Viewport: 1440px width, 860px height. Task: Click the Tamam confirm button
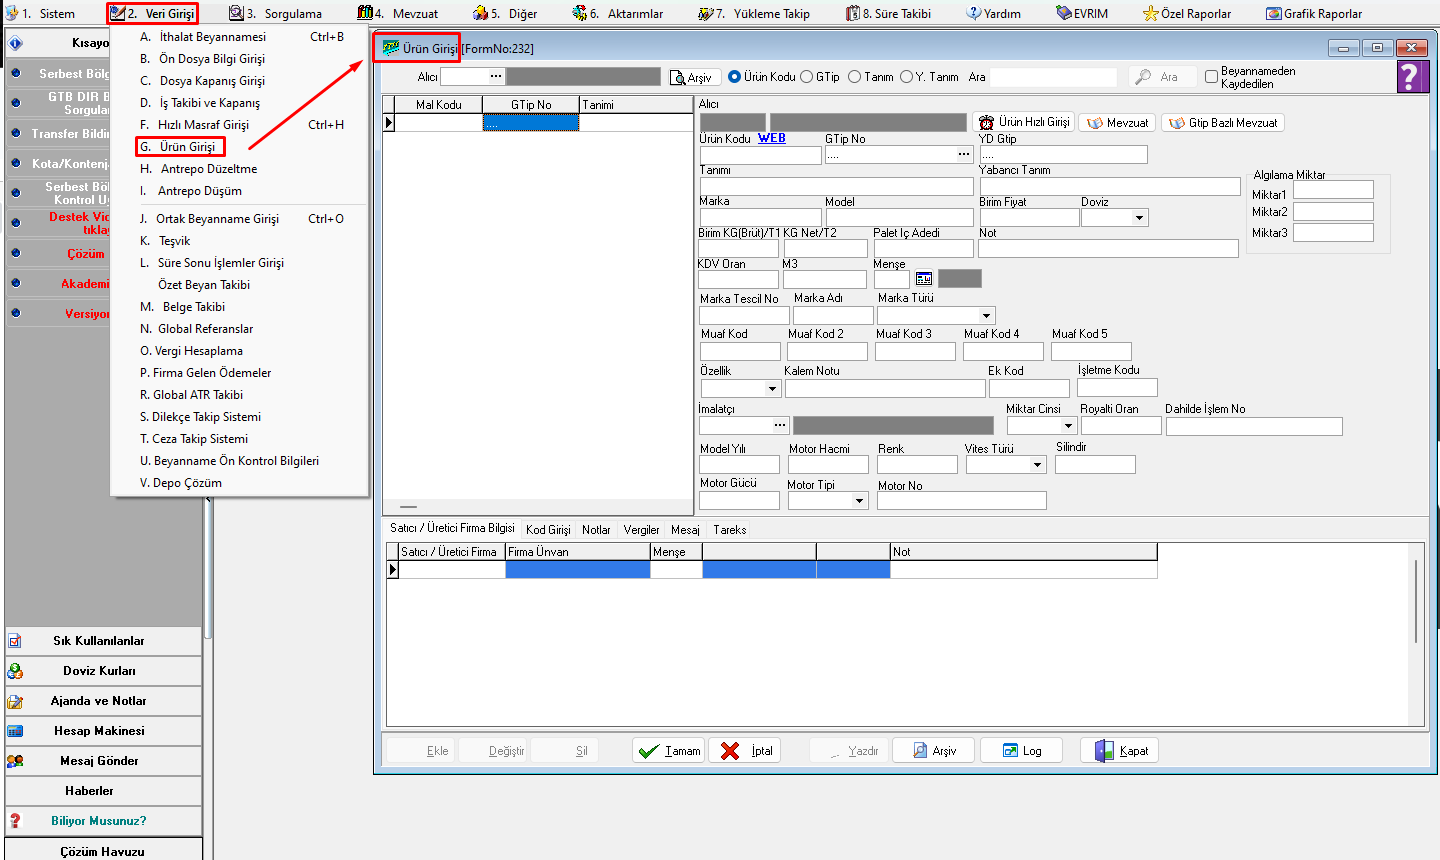(x=669, y=751)
